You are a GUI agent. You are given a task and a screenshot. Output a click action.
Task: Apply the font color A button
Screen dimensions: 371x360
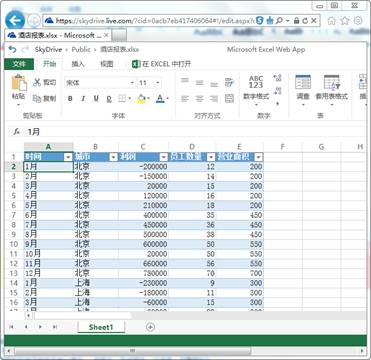[160, 99]
